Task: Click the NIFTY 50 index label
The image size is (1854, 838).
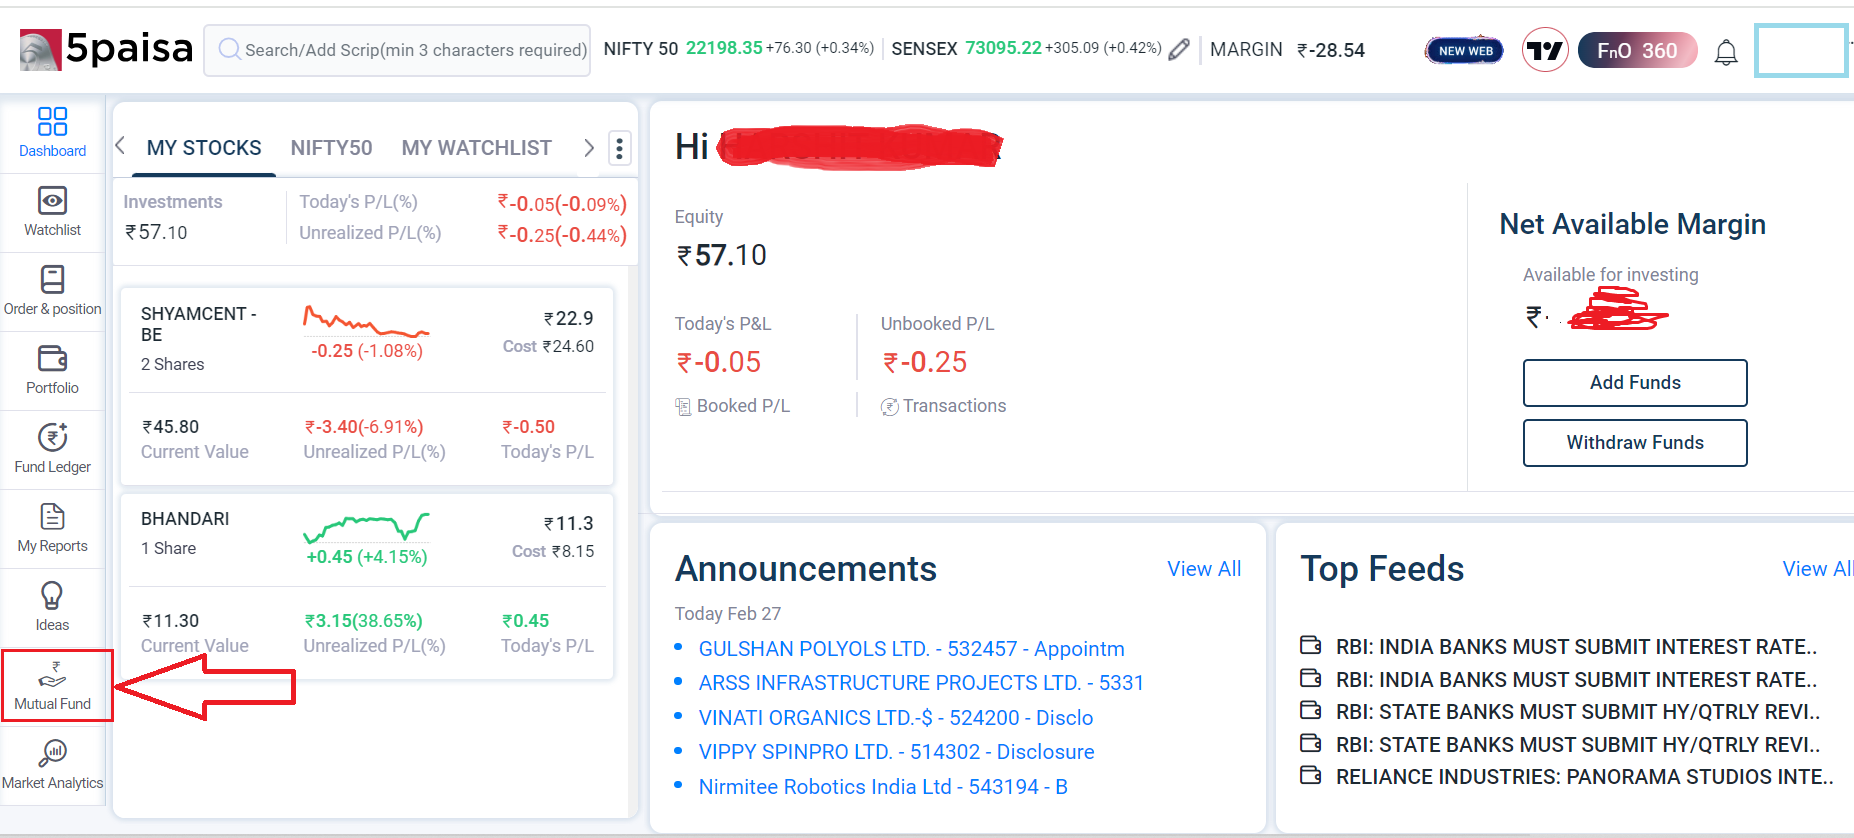Action: coord(641,49)
